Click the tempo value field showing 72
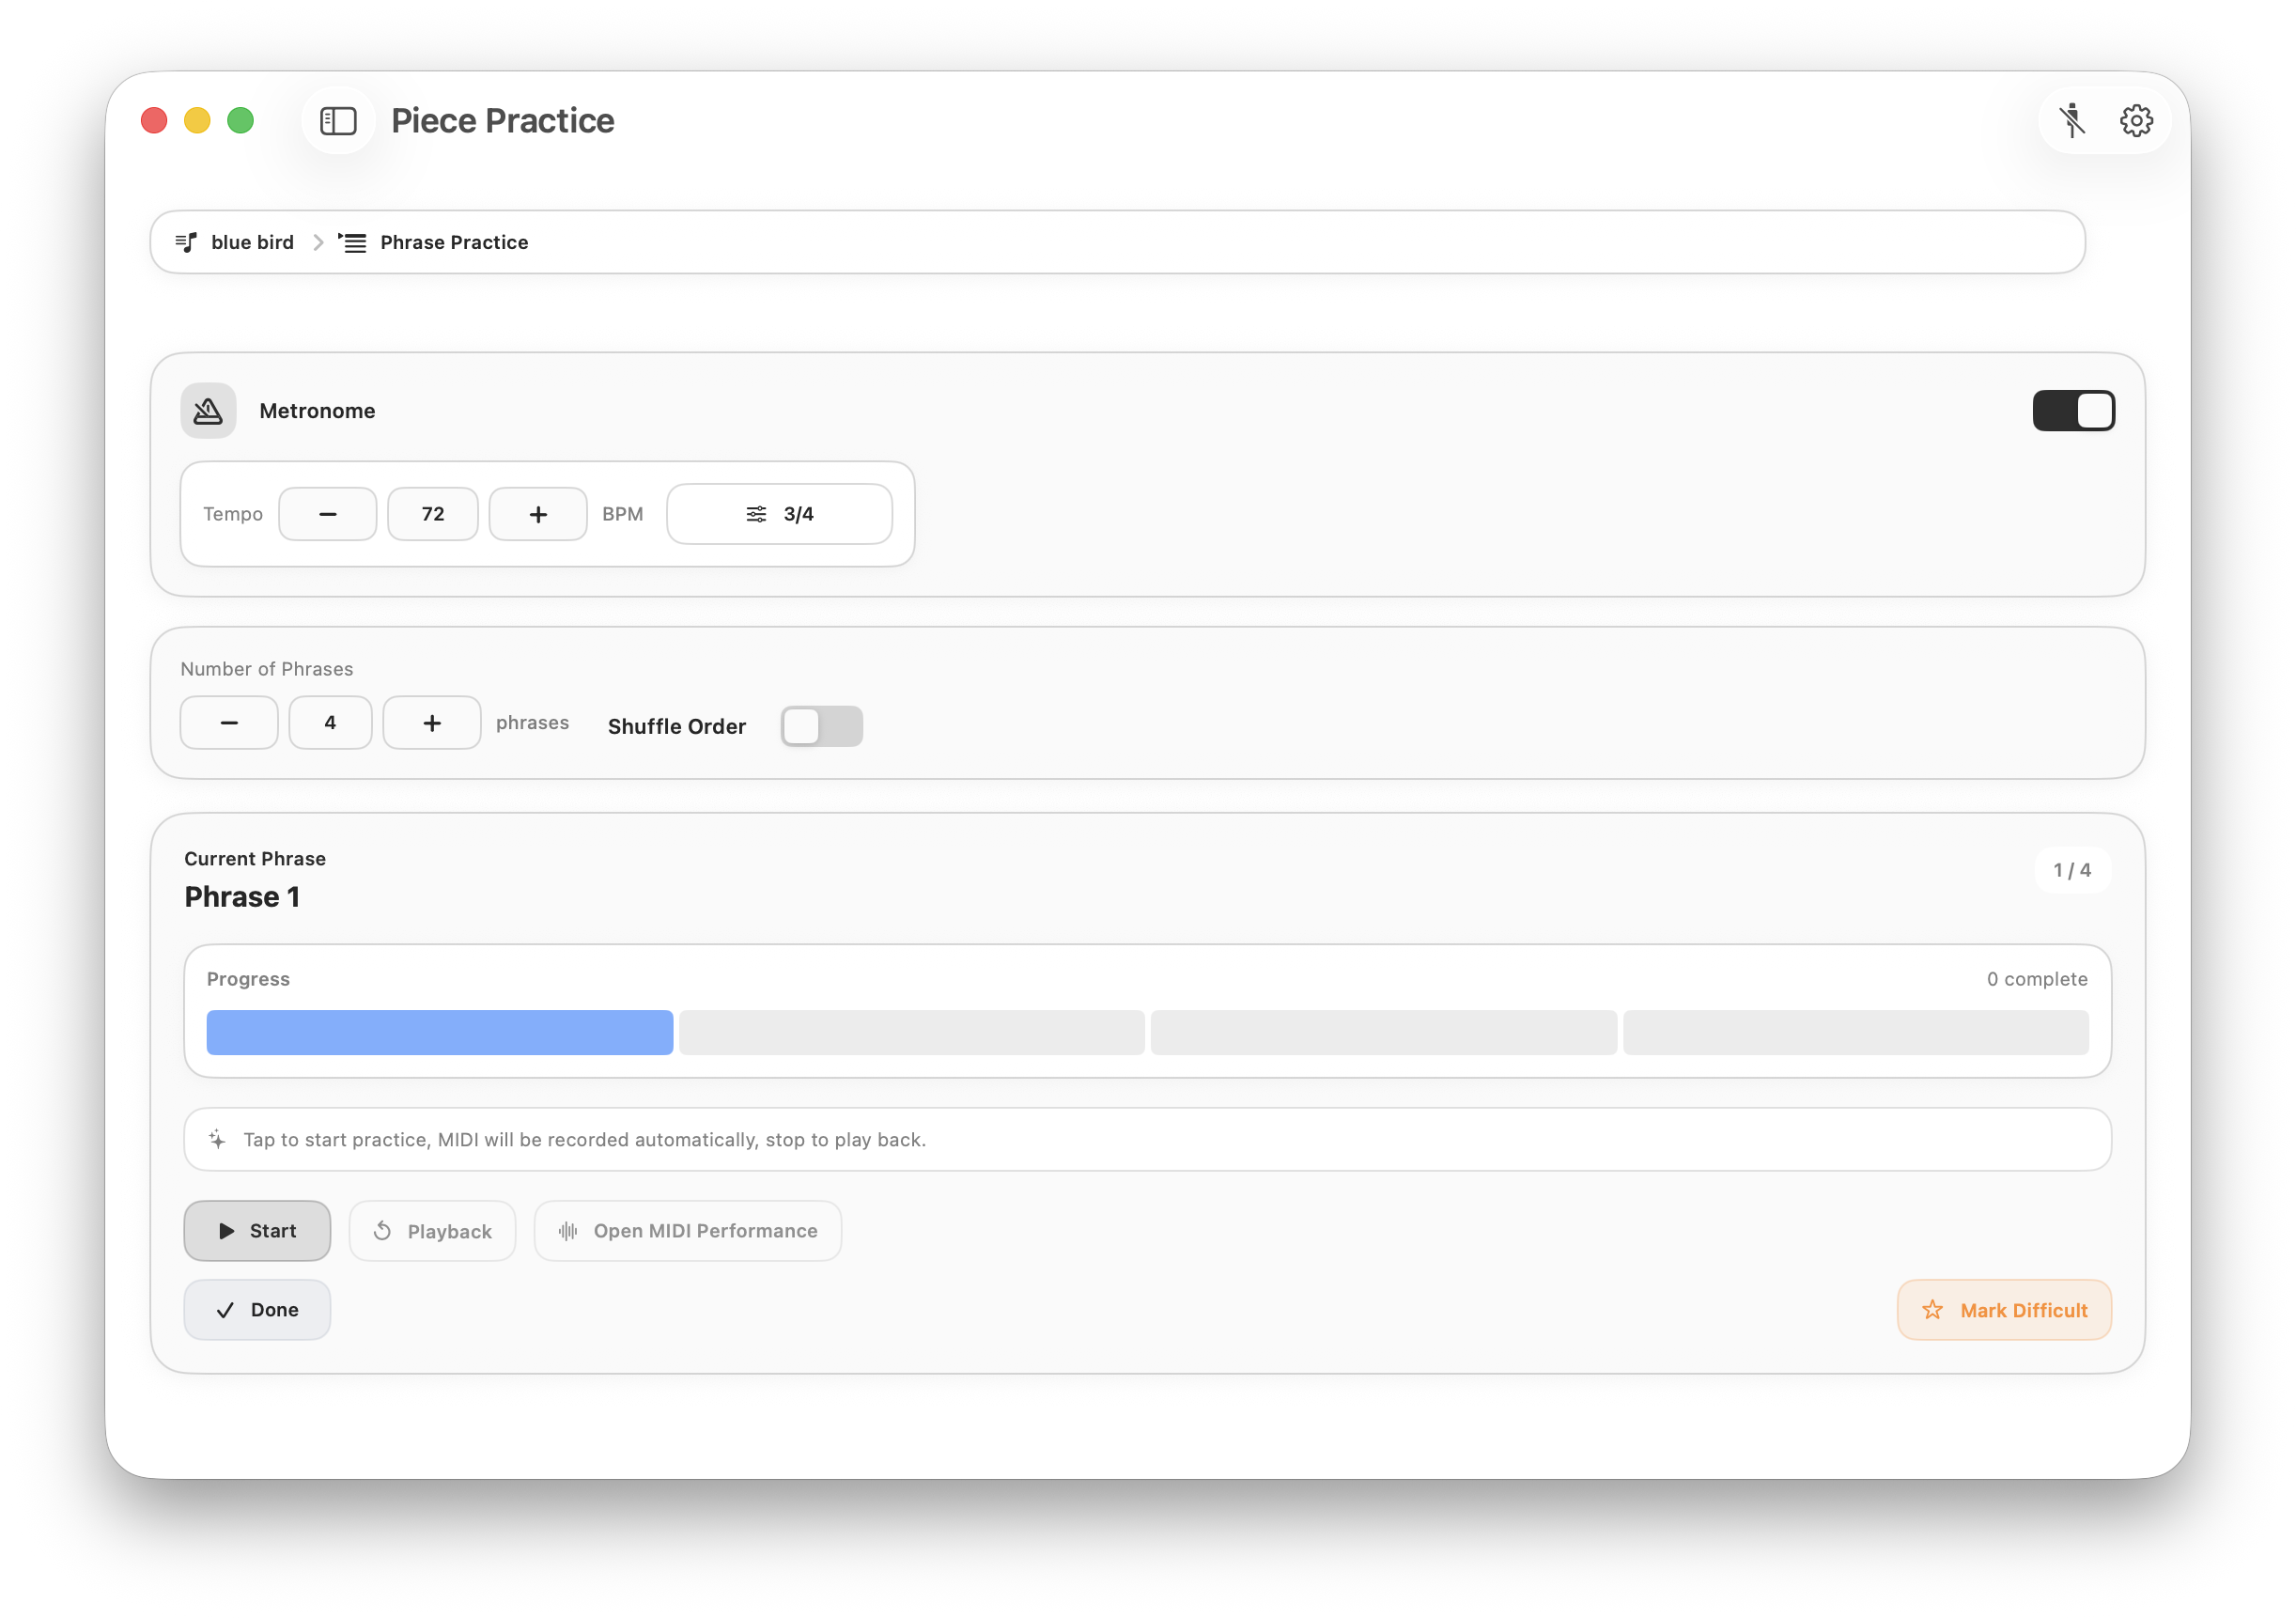Screen dimensions: 2296x1618 click(x=433, y=514)
